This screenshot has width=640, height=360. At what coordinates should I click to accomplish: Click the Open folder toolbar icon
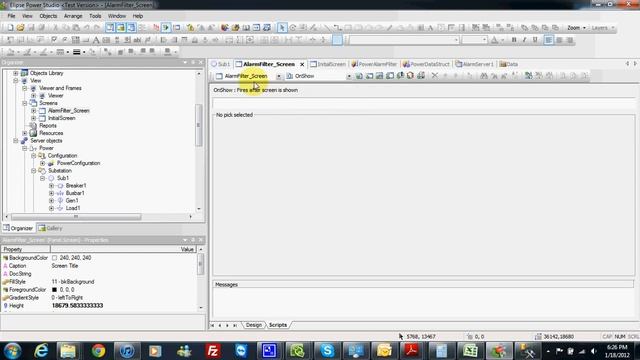coord(20,28)
